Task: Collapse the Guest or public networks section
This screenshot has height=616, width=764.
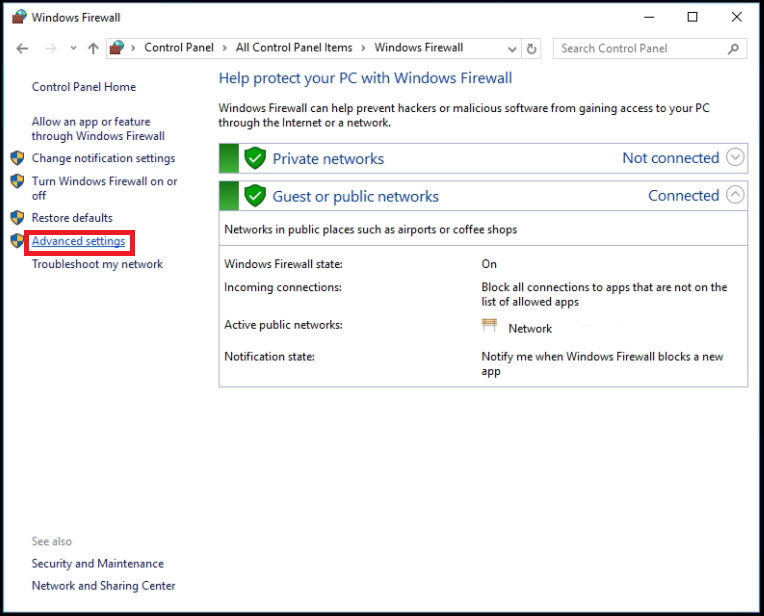Action: pos(736,195)
